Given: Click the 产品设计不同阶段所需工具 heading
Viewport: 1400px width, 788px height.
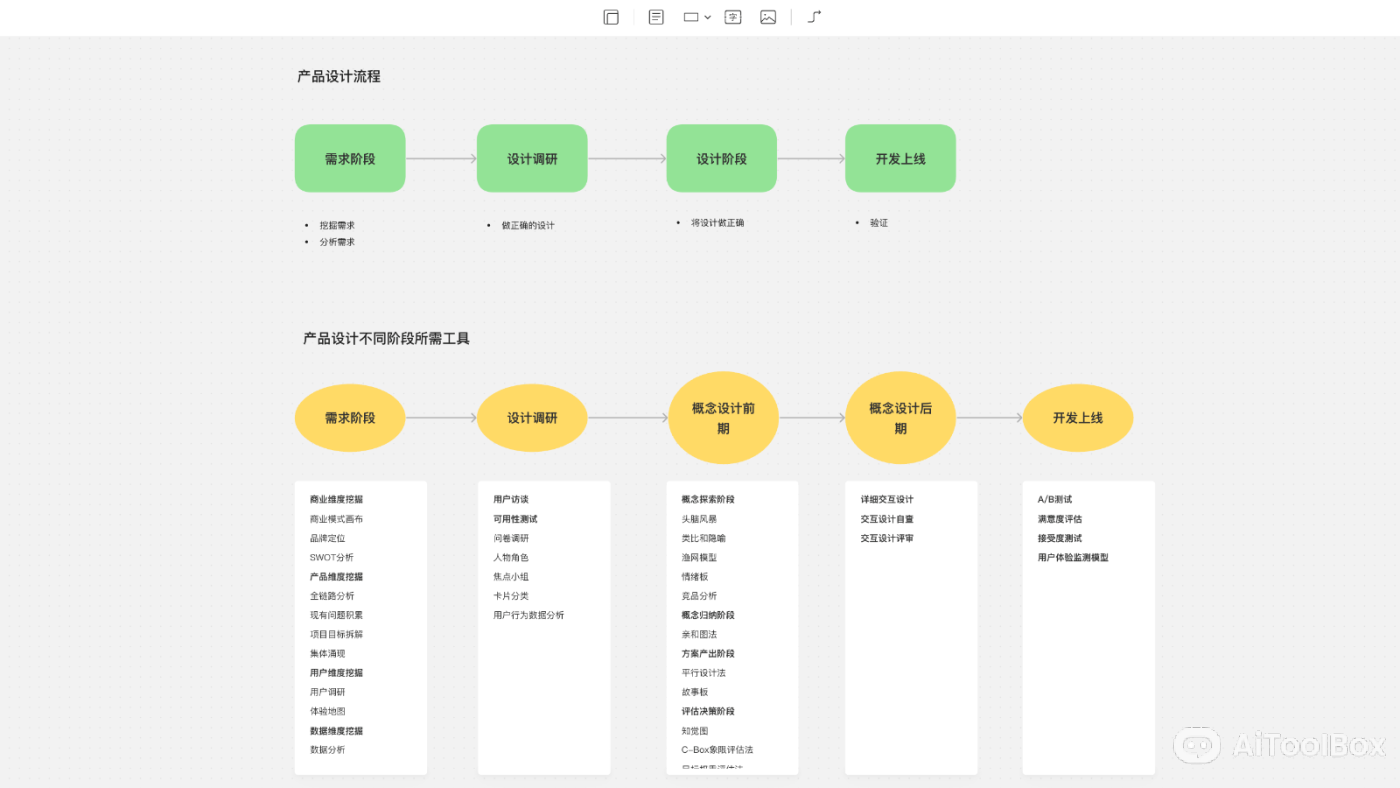Looking at the screenshot, I should click(x=386, y=339).
